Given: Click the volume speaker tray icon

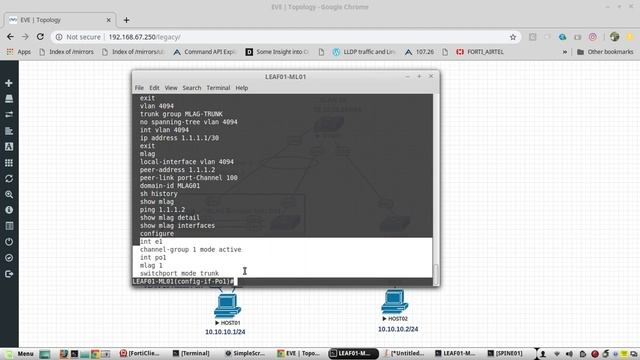Looking at the screenshot, I should (569, 354).
